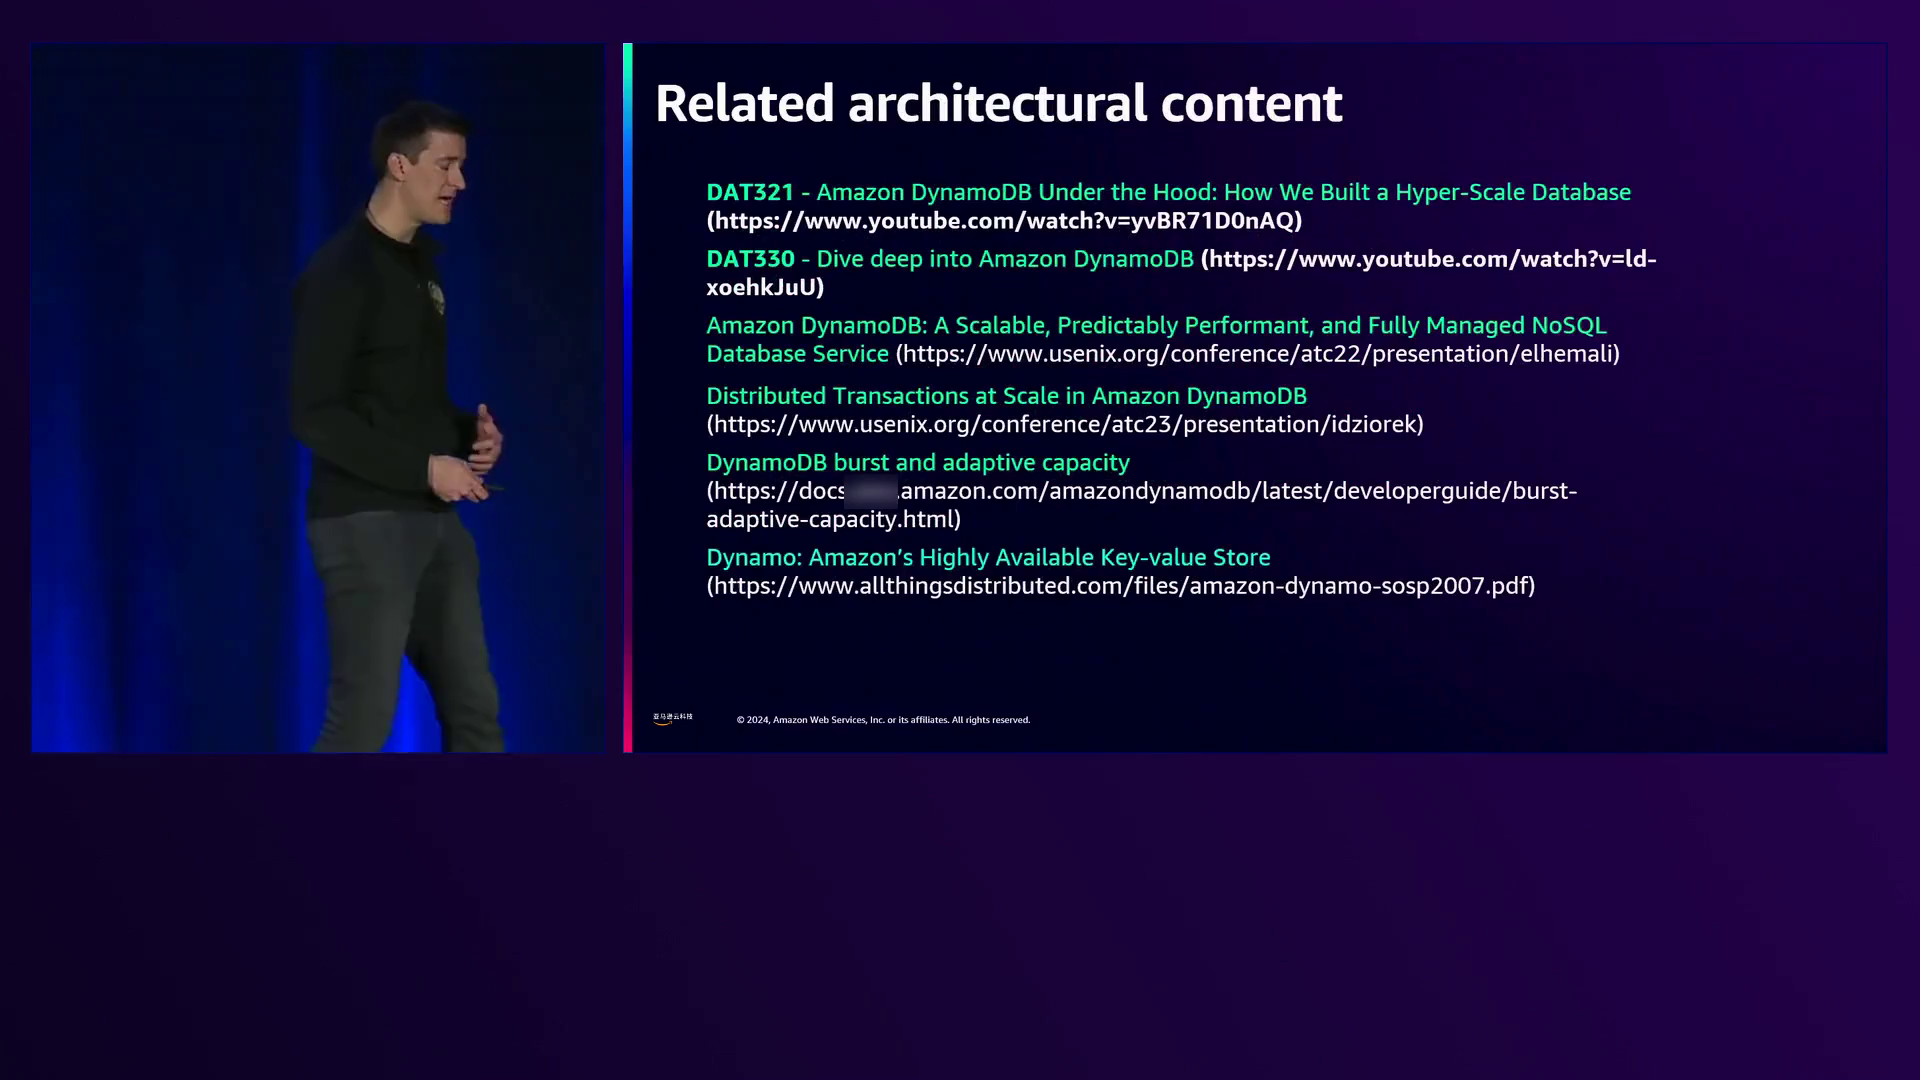This screenshot has width=1920, height=1080.
Task: Open the DAT330 Dive deep into DynamoDB title
Action: 950,259
